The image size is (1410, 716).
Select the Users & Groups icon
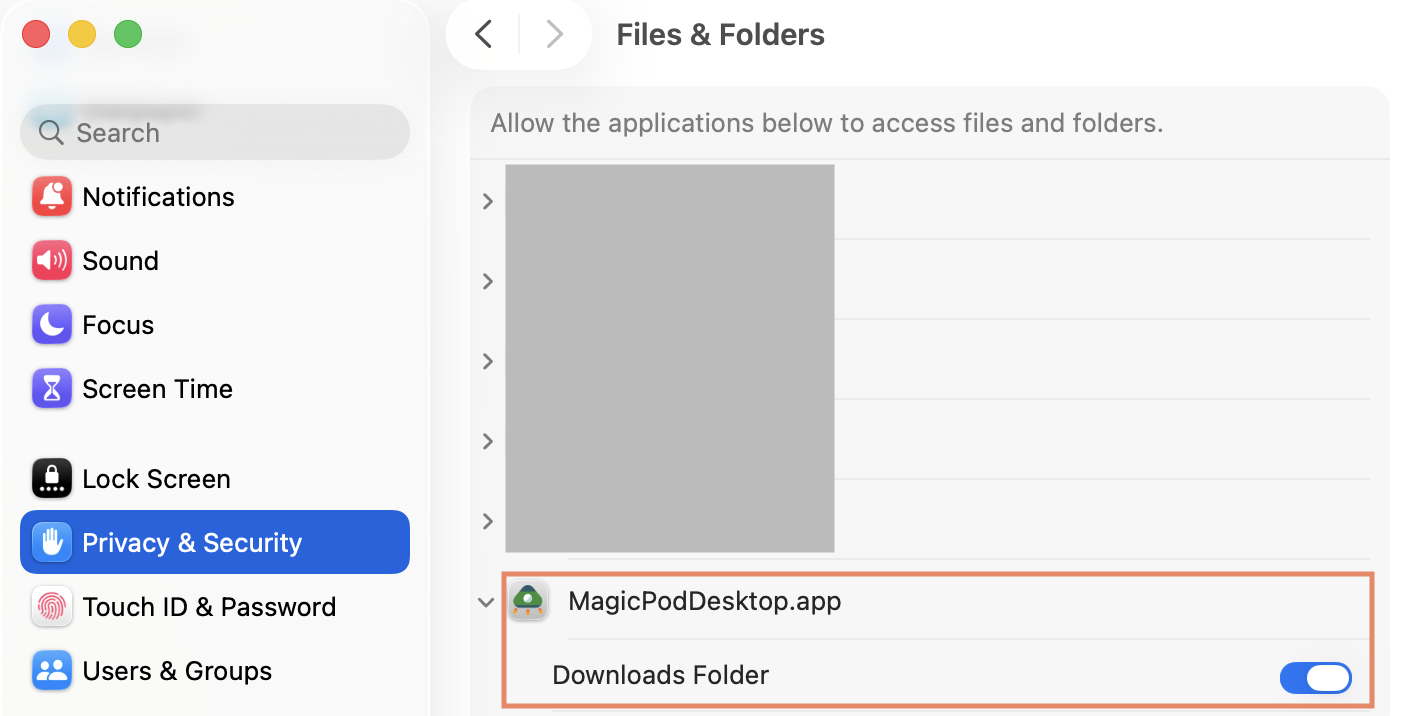[x=52, y=671]
